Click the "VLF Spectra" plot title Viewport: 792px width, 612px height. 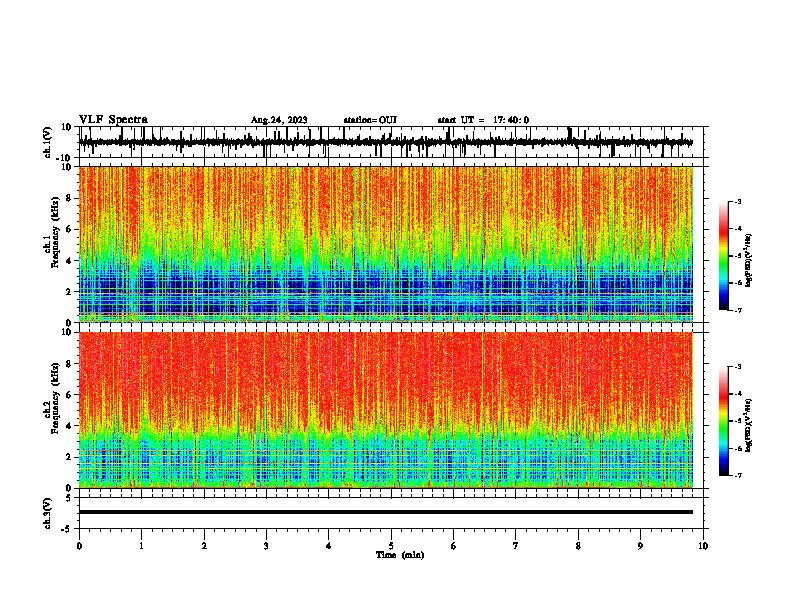click(113, 120)
